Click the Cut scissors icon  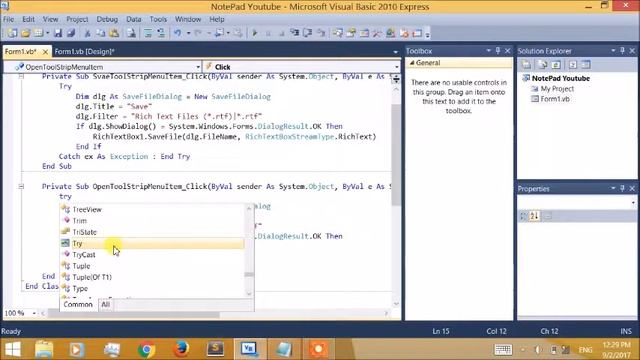[87, 33]
